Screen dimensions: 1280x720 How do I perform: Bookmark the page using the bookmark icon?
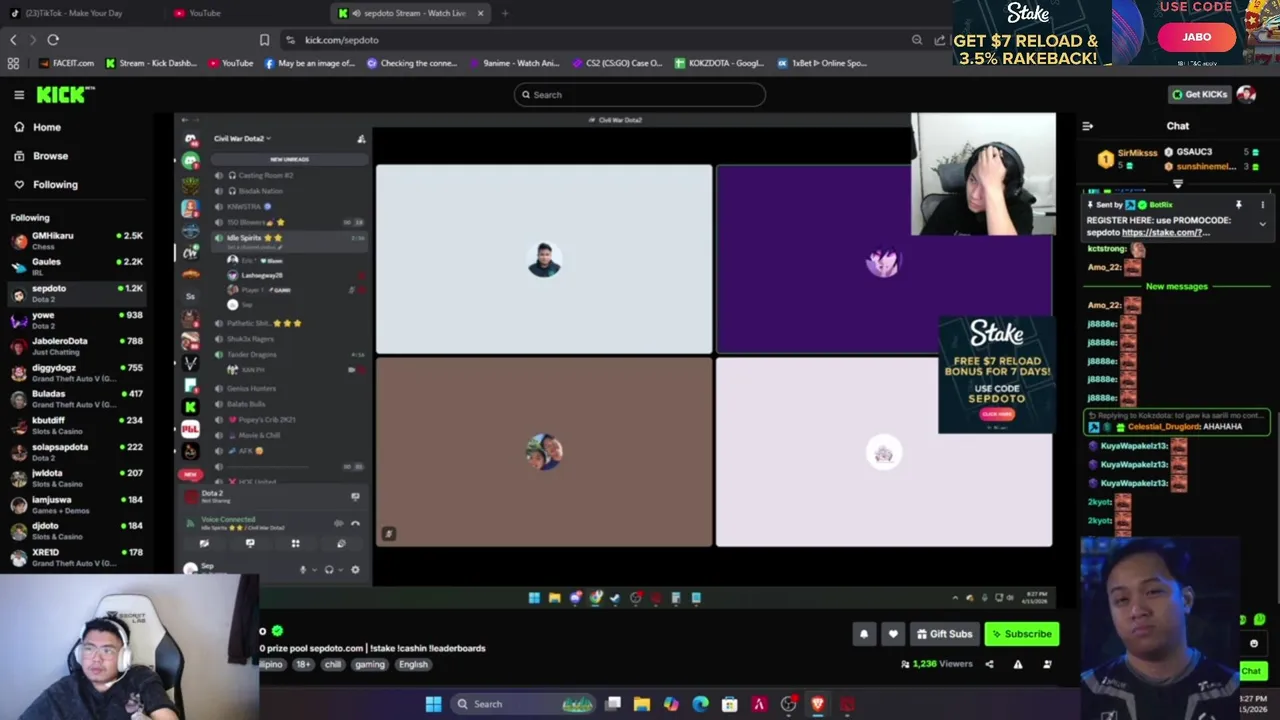tap(264, 40)
